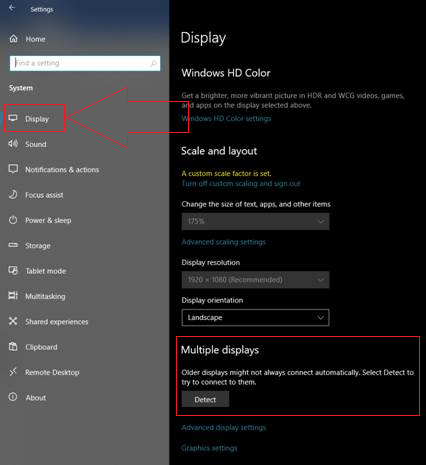Click the Tablet mode icon

[x=13, y=270]
